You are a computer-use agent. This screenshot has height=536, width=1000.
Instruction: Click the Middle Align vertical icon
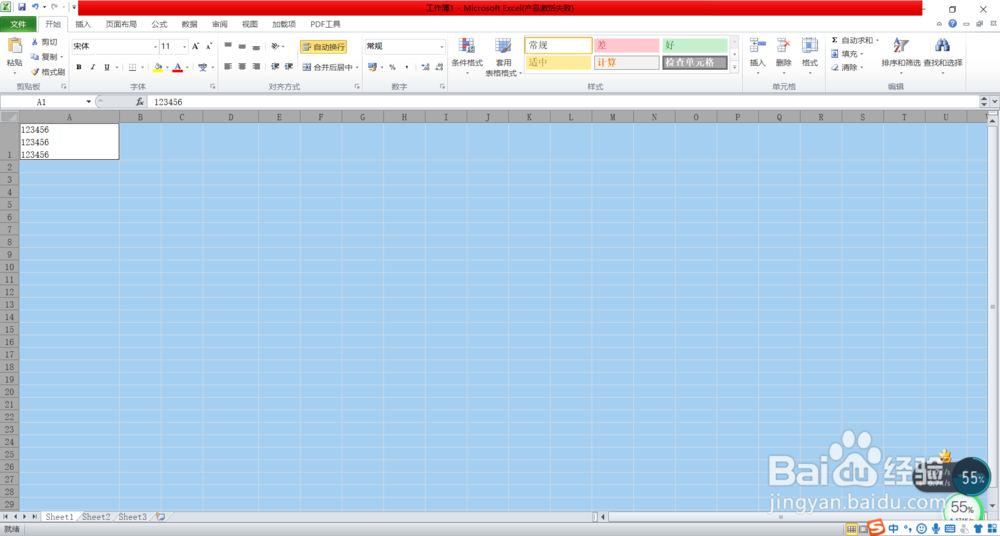coord(242,47)
